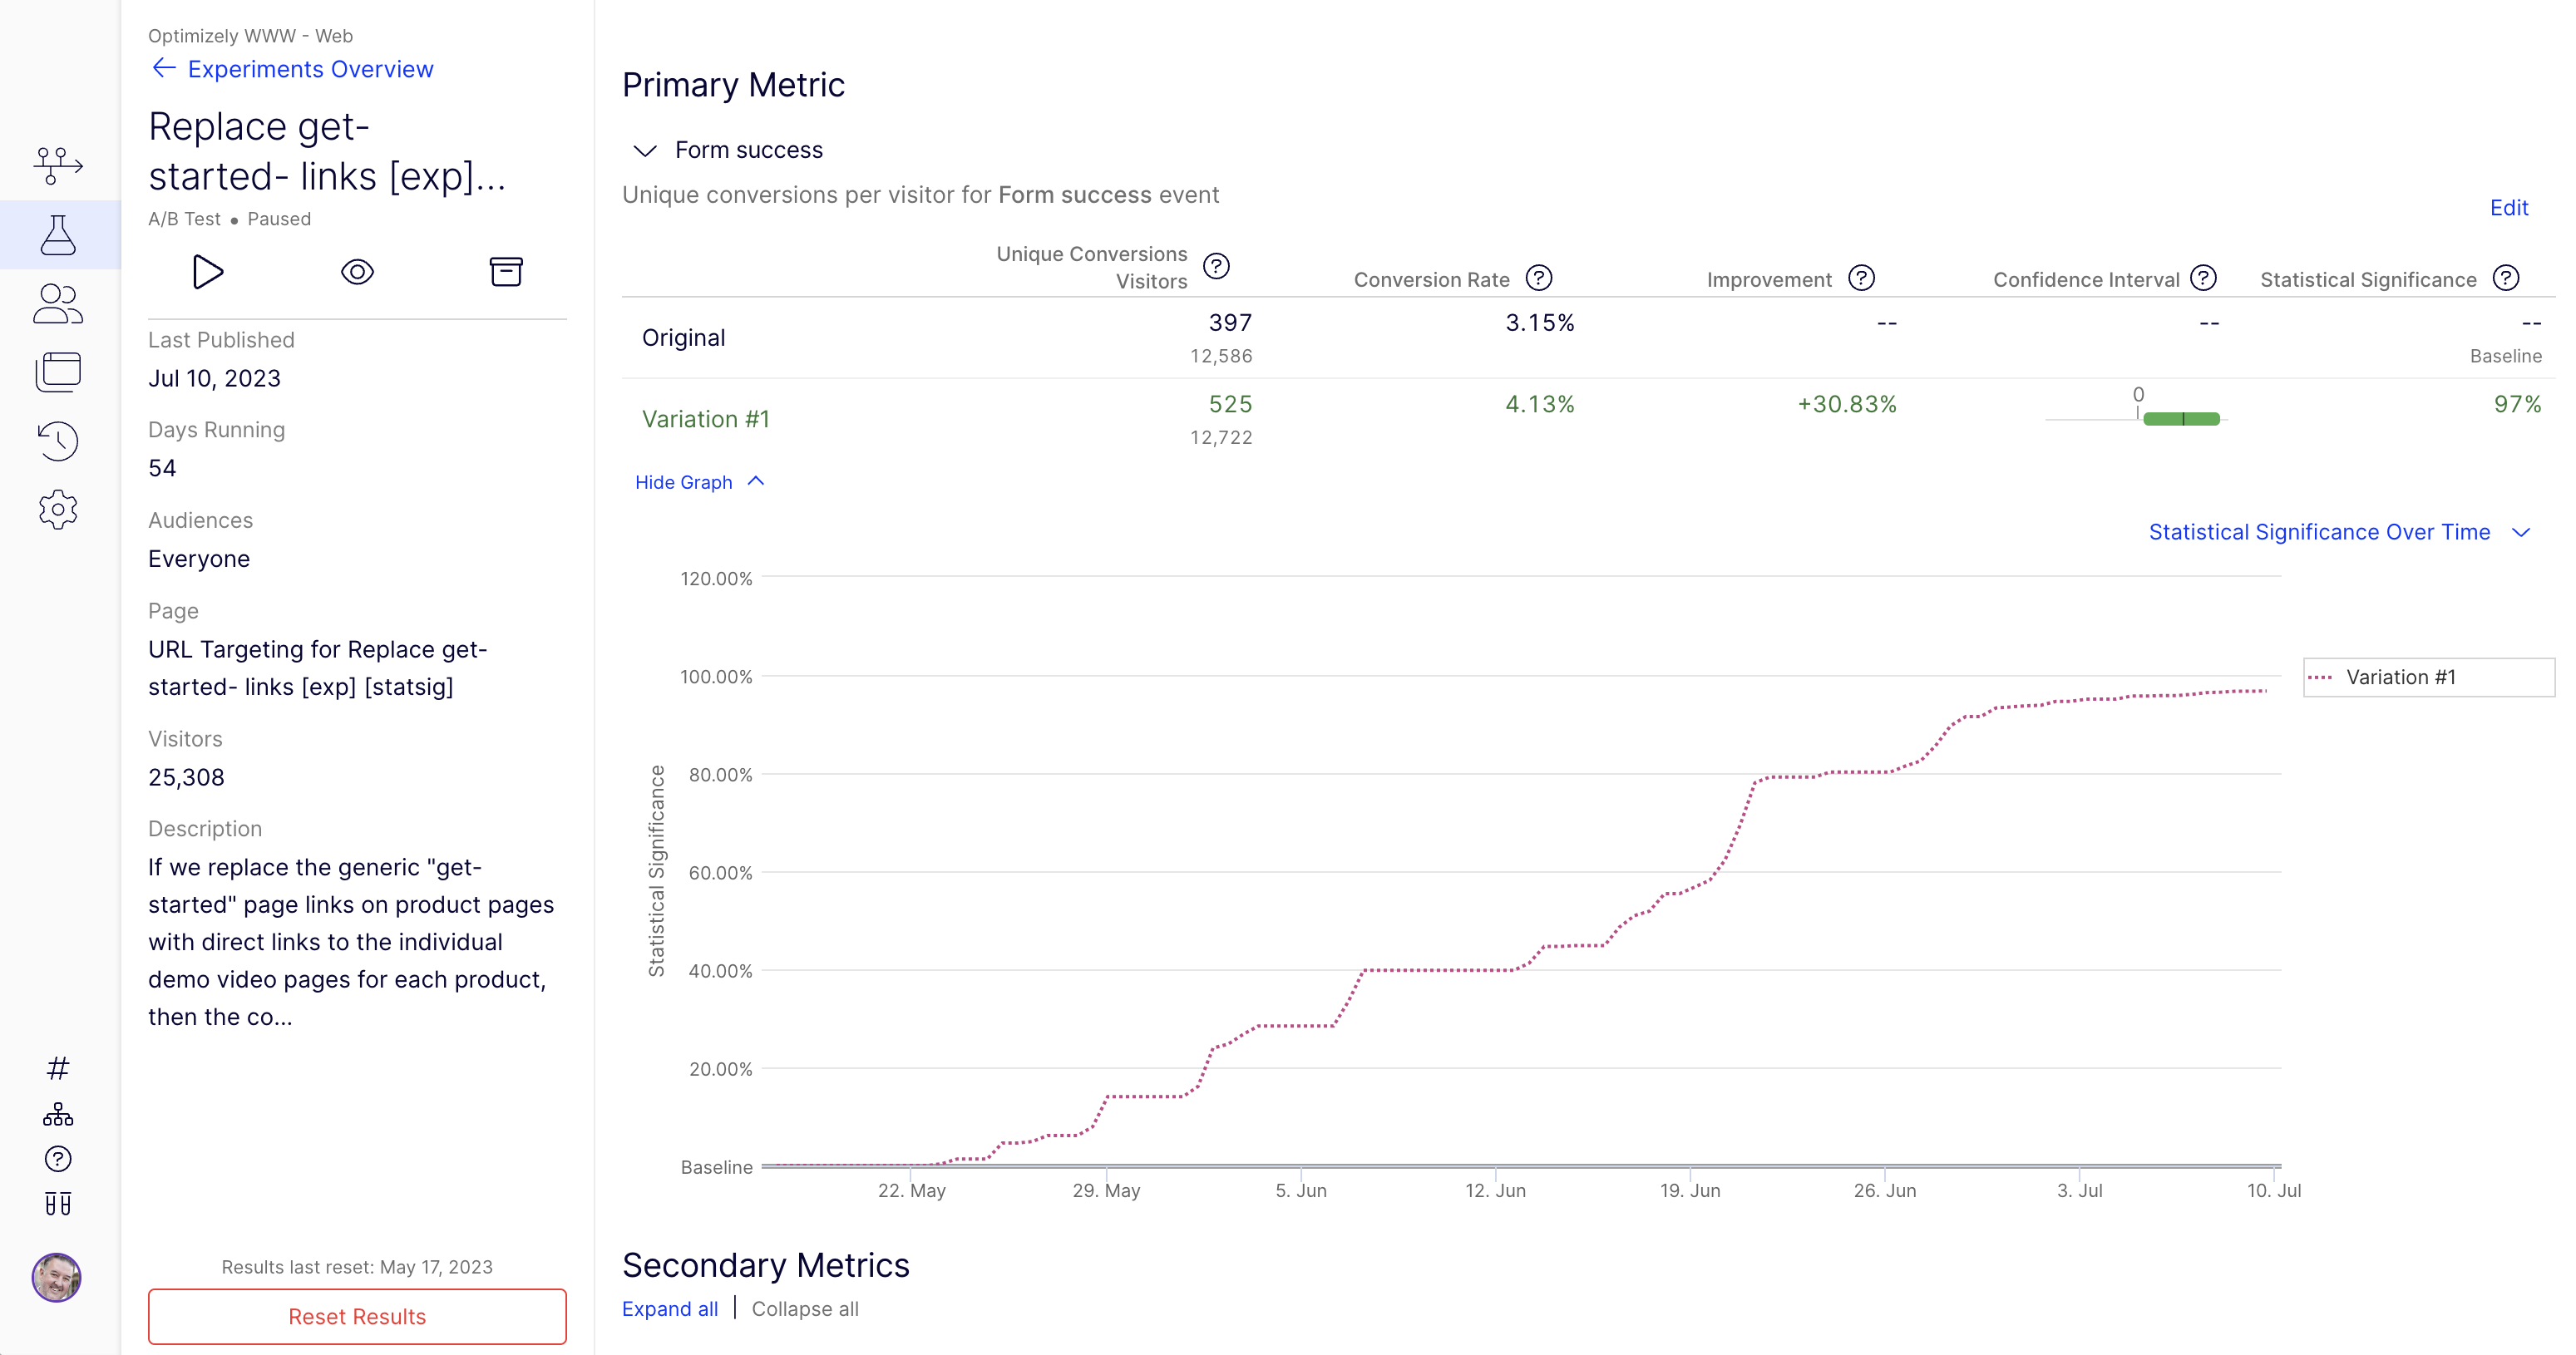Click the hash symbol sidebar icon
The width and height of the screenshot is (2576, 1355).
point(58,1068)
